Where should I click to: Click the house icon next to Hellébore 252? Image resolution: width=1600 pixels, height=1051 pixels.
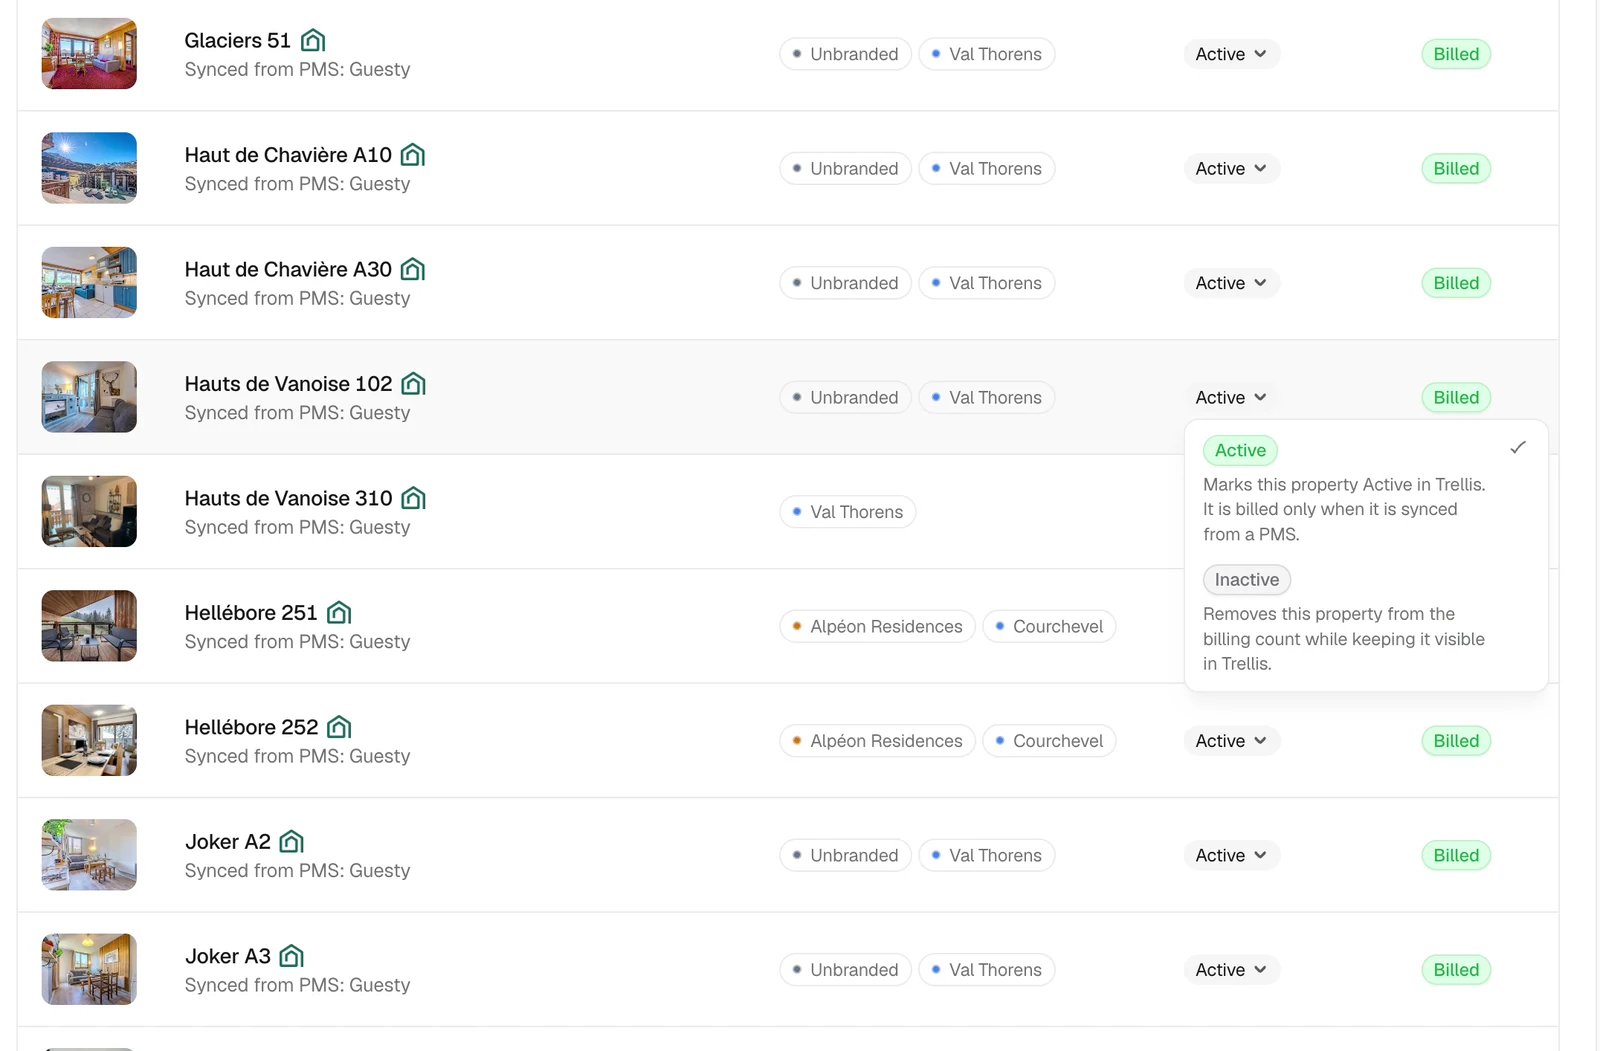(x=340, y=727)
